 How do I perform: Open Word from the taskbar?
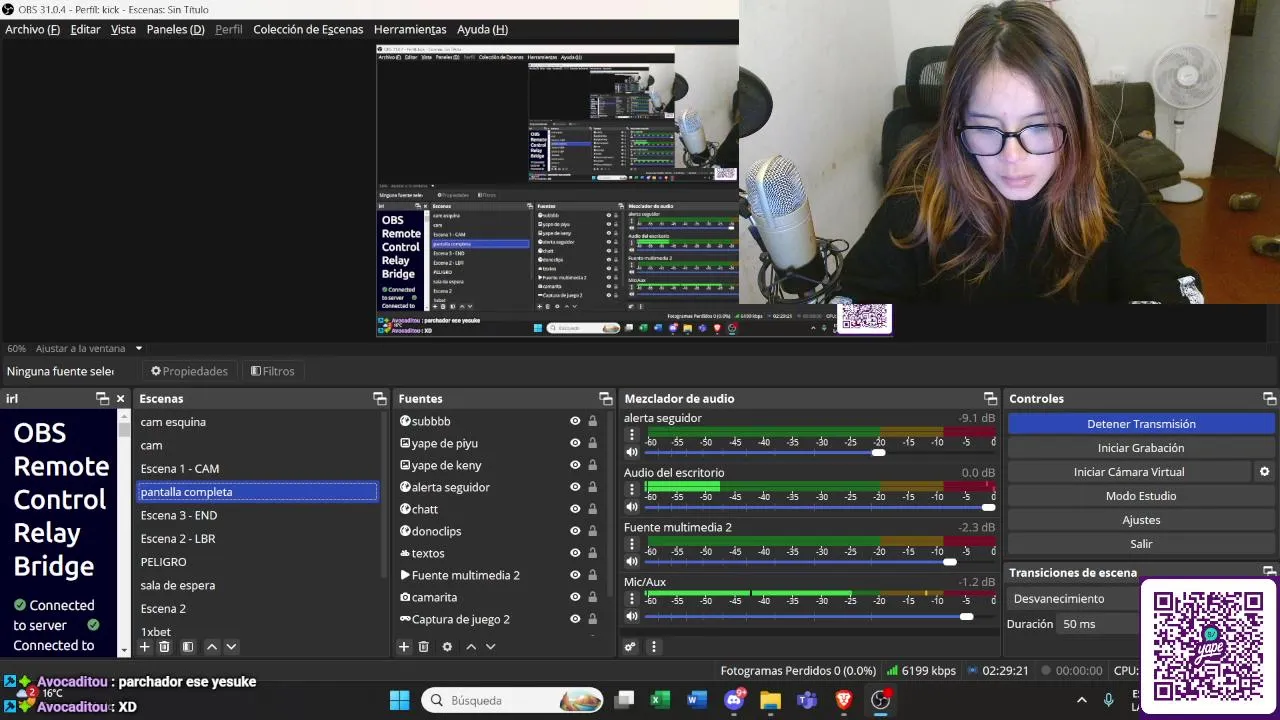point(697,700)
